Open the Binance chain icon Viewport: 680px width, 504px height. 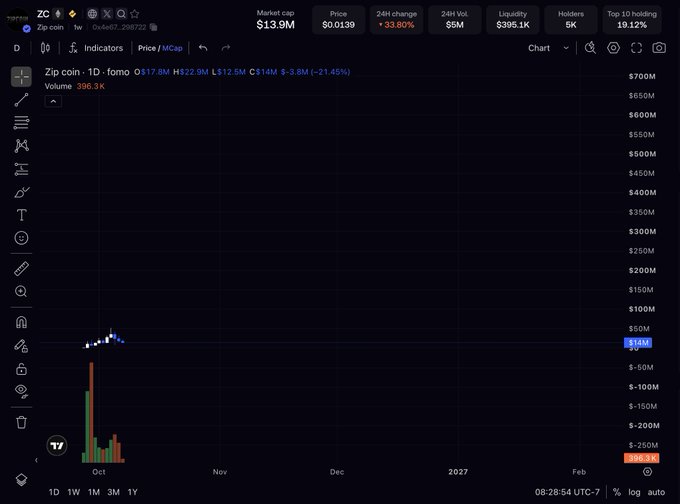(x=72, y=14)
